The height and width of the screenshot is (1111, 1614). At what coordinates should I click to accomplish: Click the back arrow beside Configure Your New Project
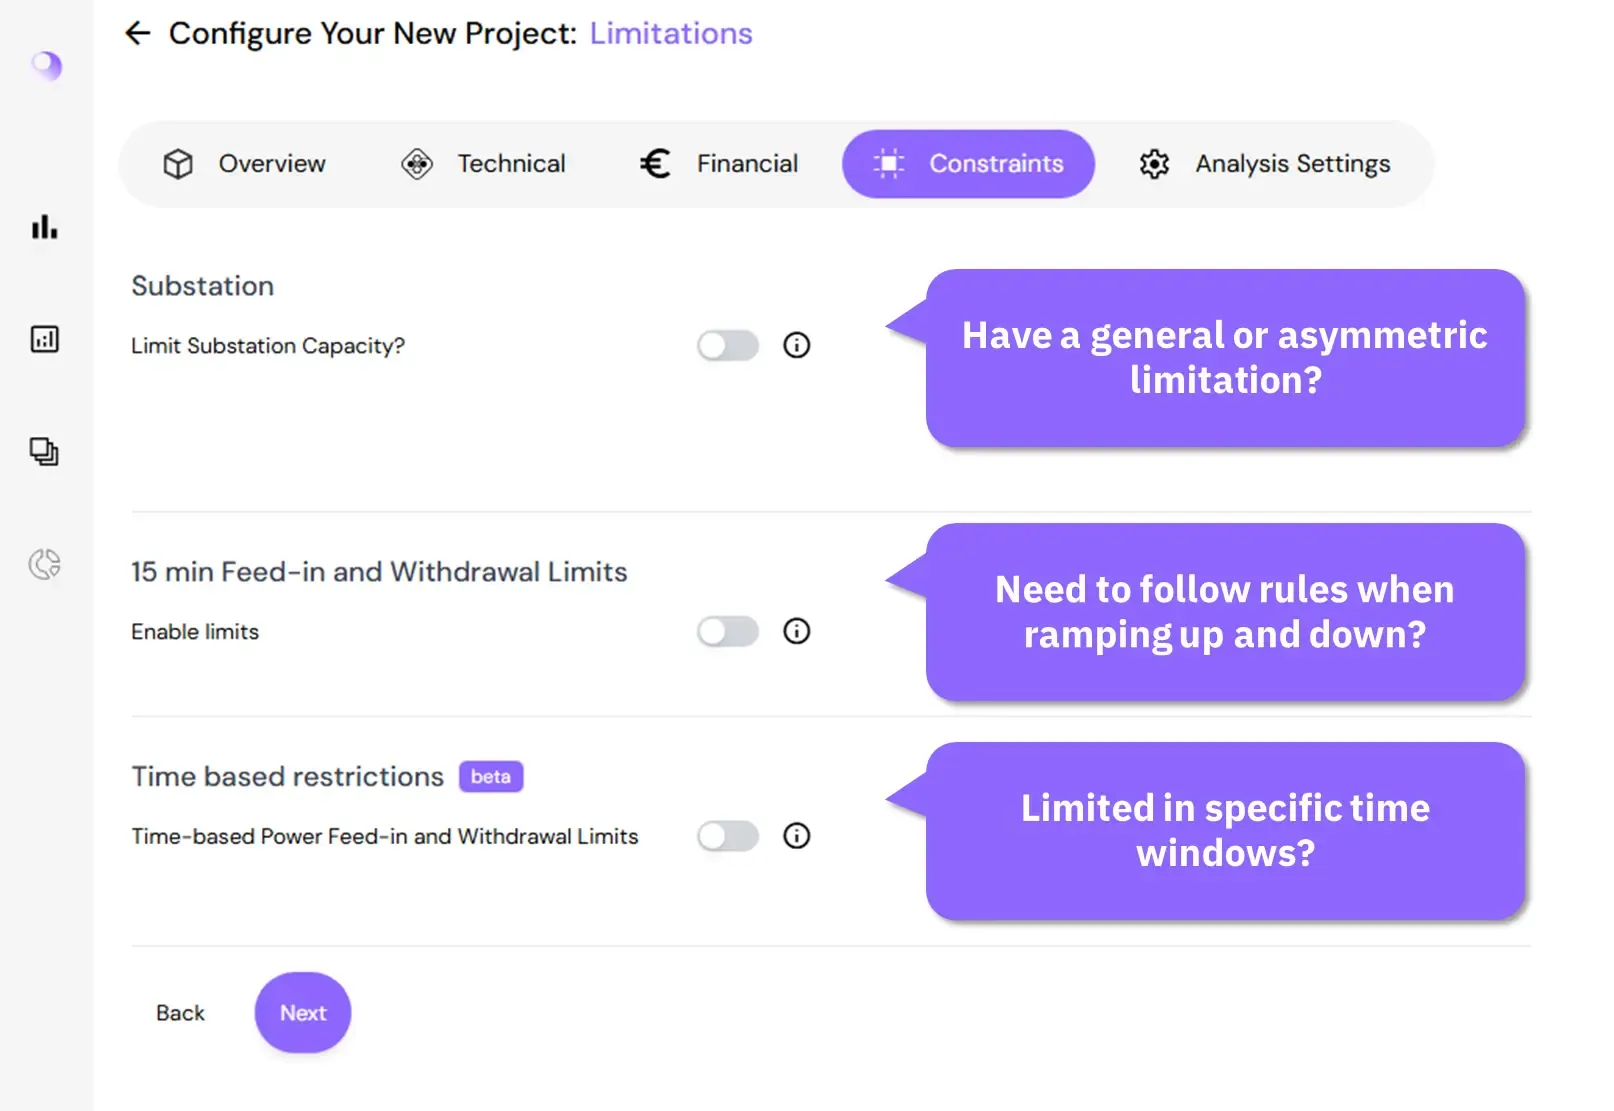[x=137, y=33]
